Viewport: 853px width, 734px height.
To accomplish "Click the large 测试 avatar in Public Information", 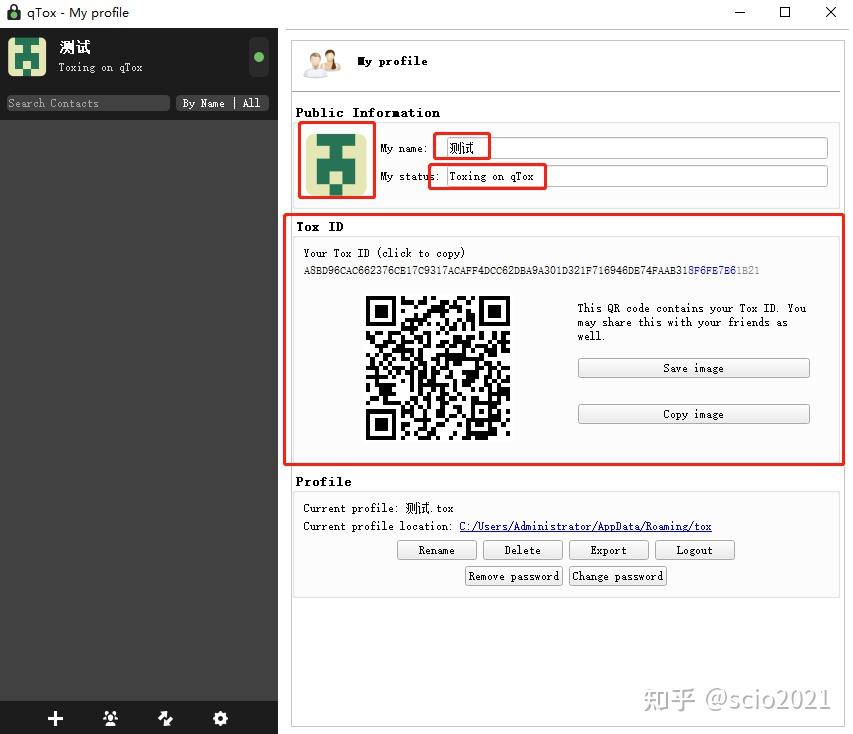I will pyautogui.click(x=336, y=161).
